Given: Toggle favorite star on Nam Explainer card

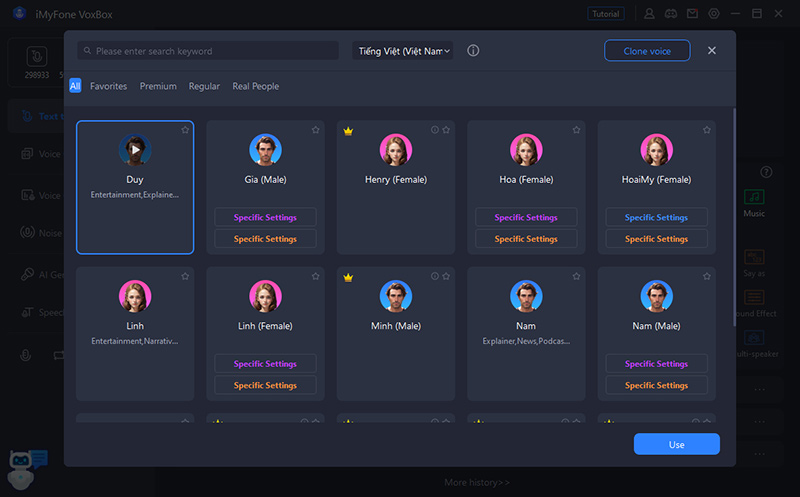Looking at the screenshot, I should [577, 277].
